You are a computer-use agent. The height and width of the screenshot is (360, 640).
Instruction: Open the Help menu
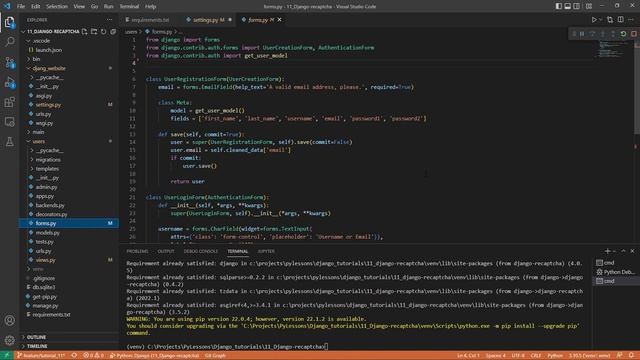pos(151,6)
